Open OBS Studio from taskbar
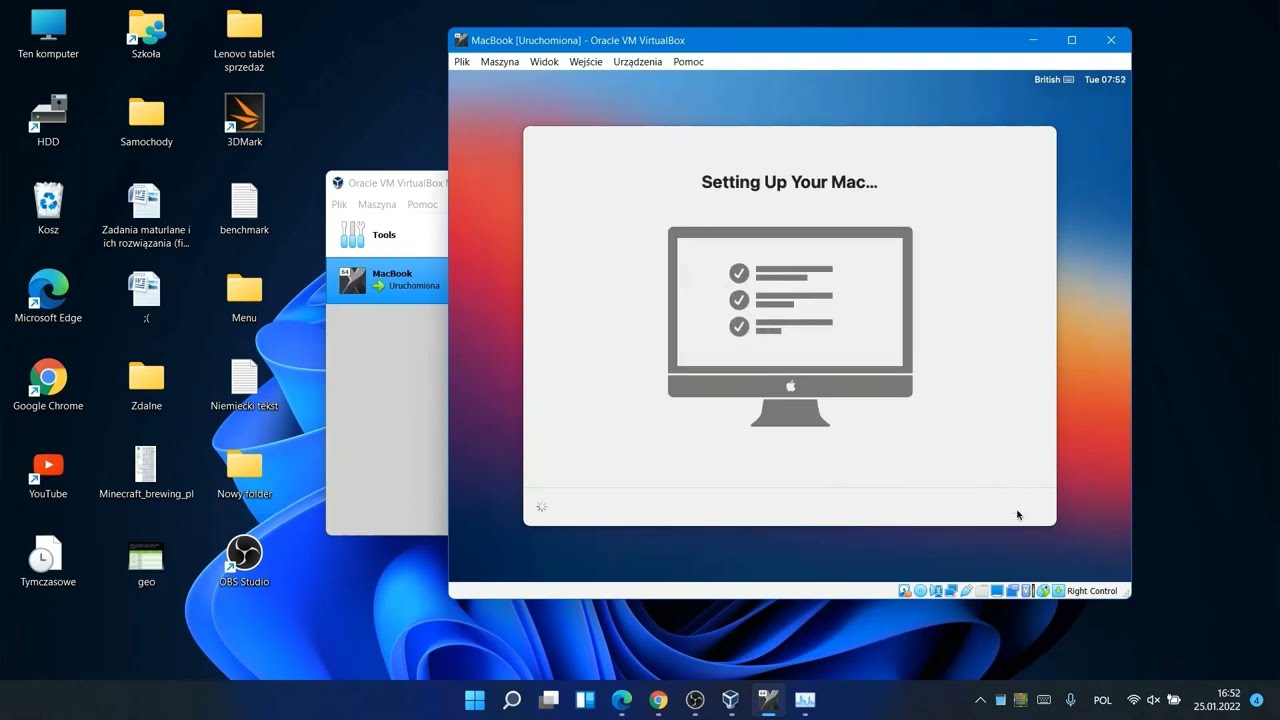 [695, 700]
